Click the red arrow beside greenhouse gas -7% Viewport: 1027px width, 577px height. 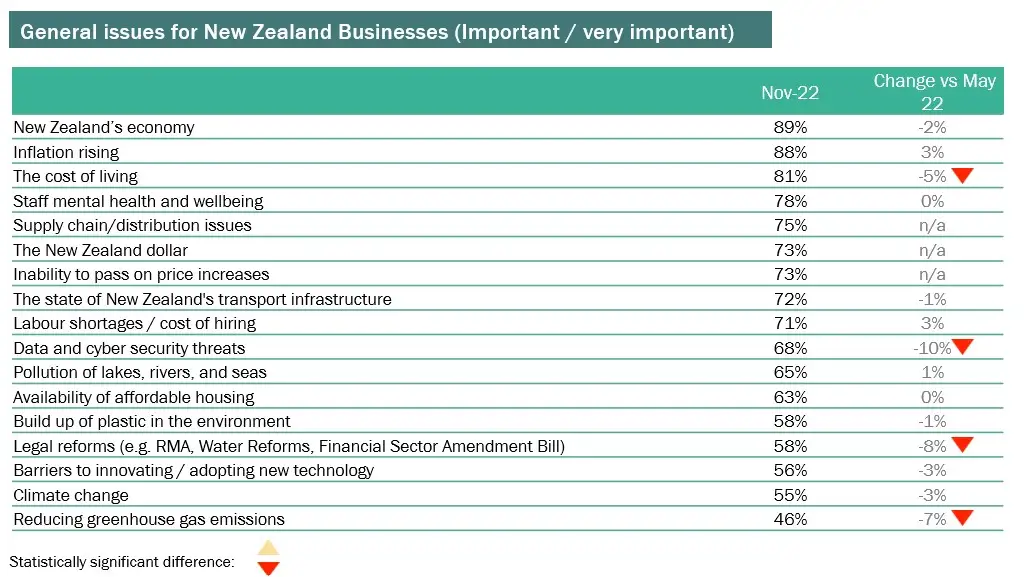(962, 518)
